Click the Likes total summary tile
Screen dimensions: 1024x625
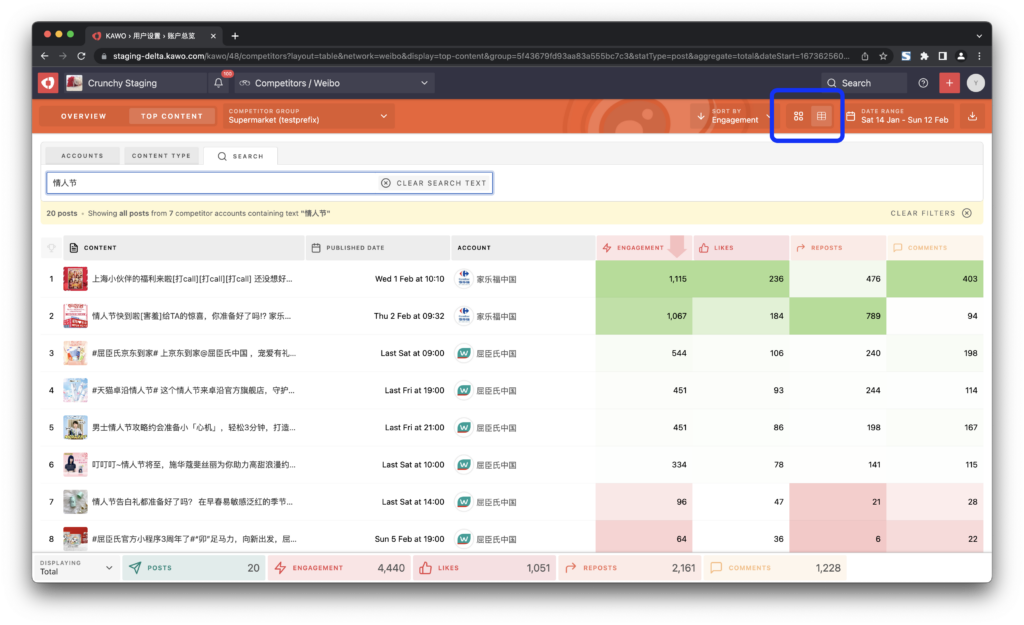click(x=485, y=568)
